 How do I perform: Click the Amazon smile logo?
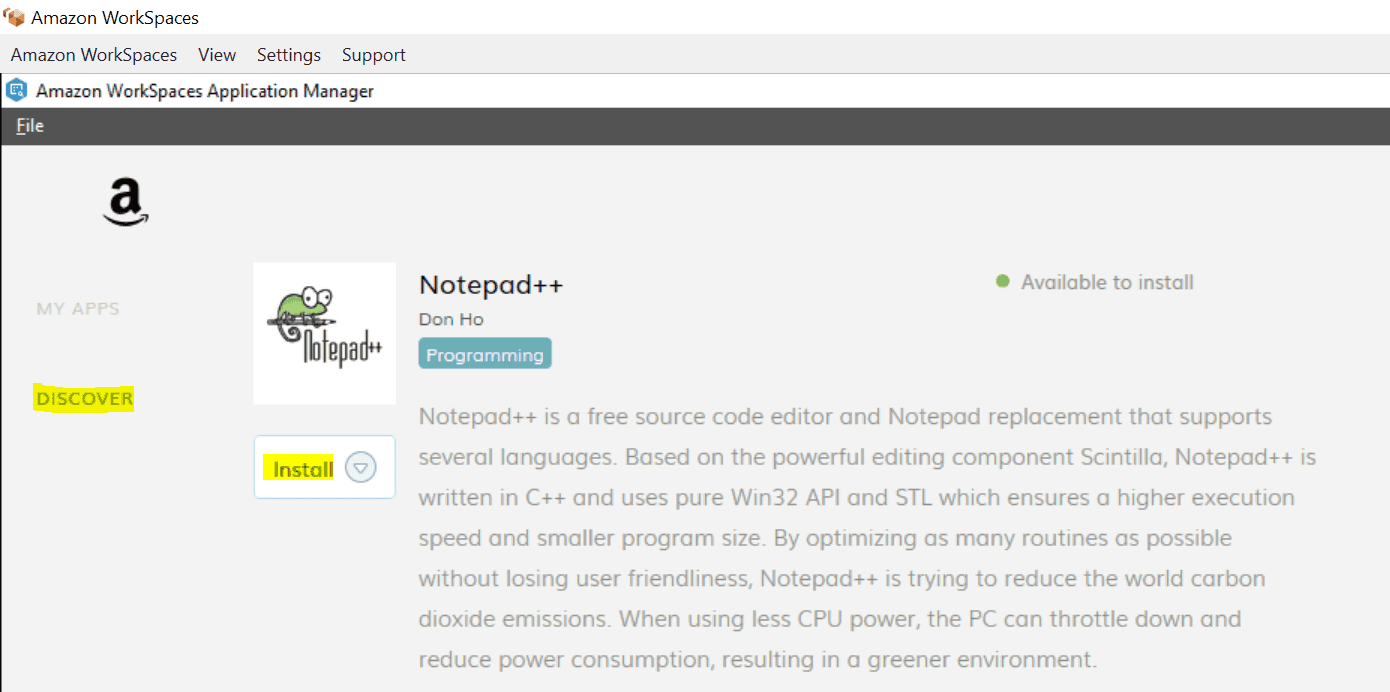coord(126,202)
